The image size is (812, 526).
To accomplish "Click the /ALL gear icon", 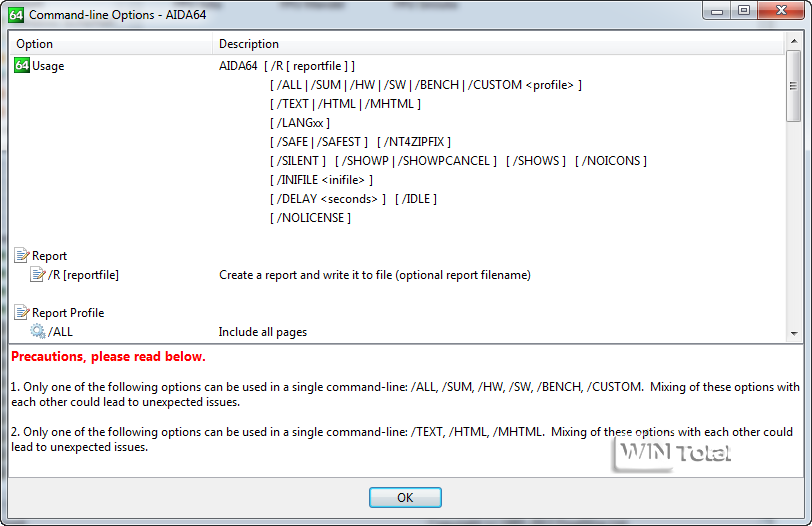I will coord(38,332).
